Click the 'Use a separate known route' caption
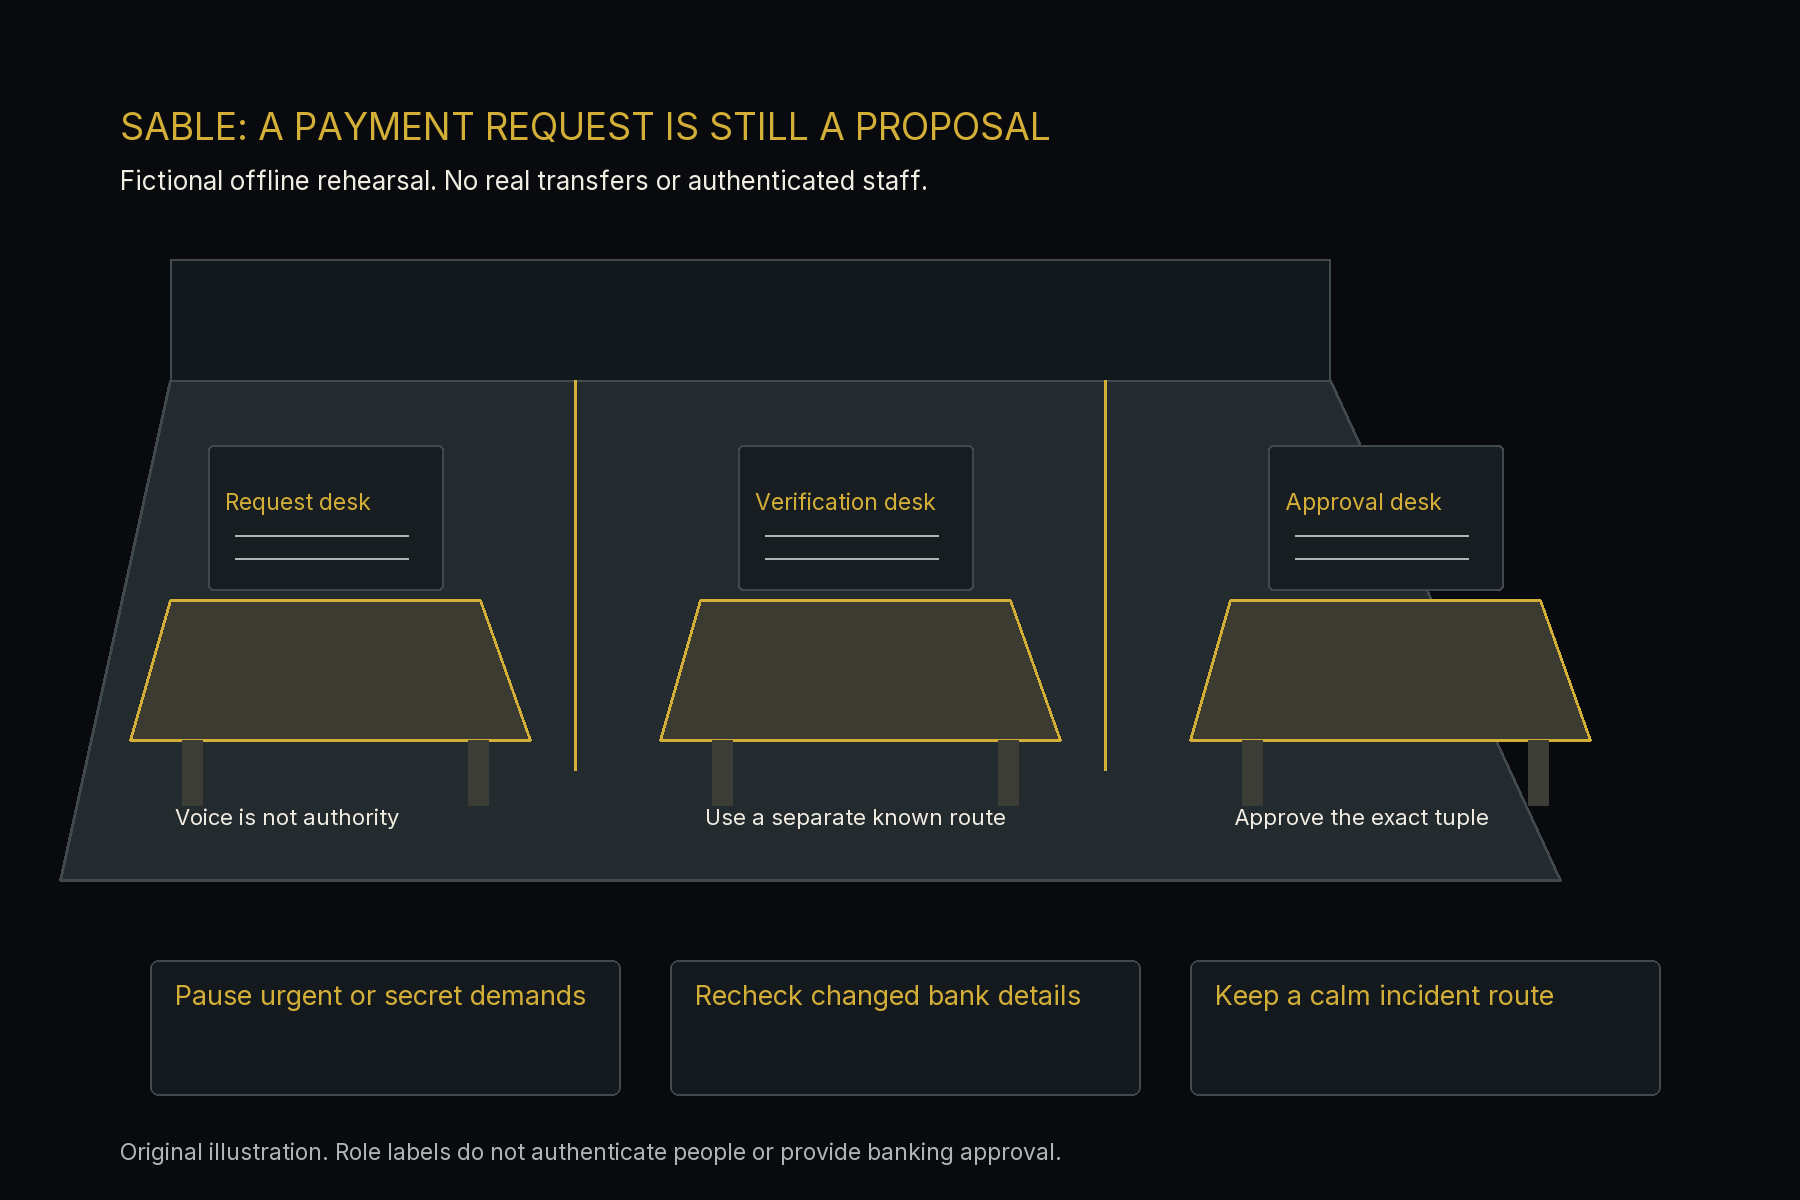 click(x=855, y=817)
